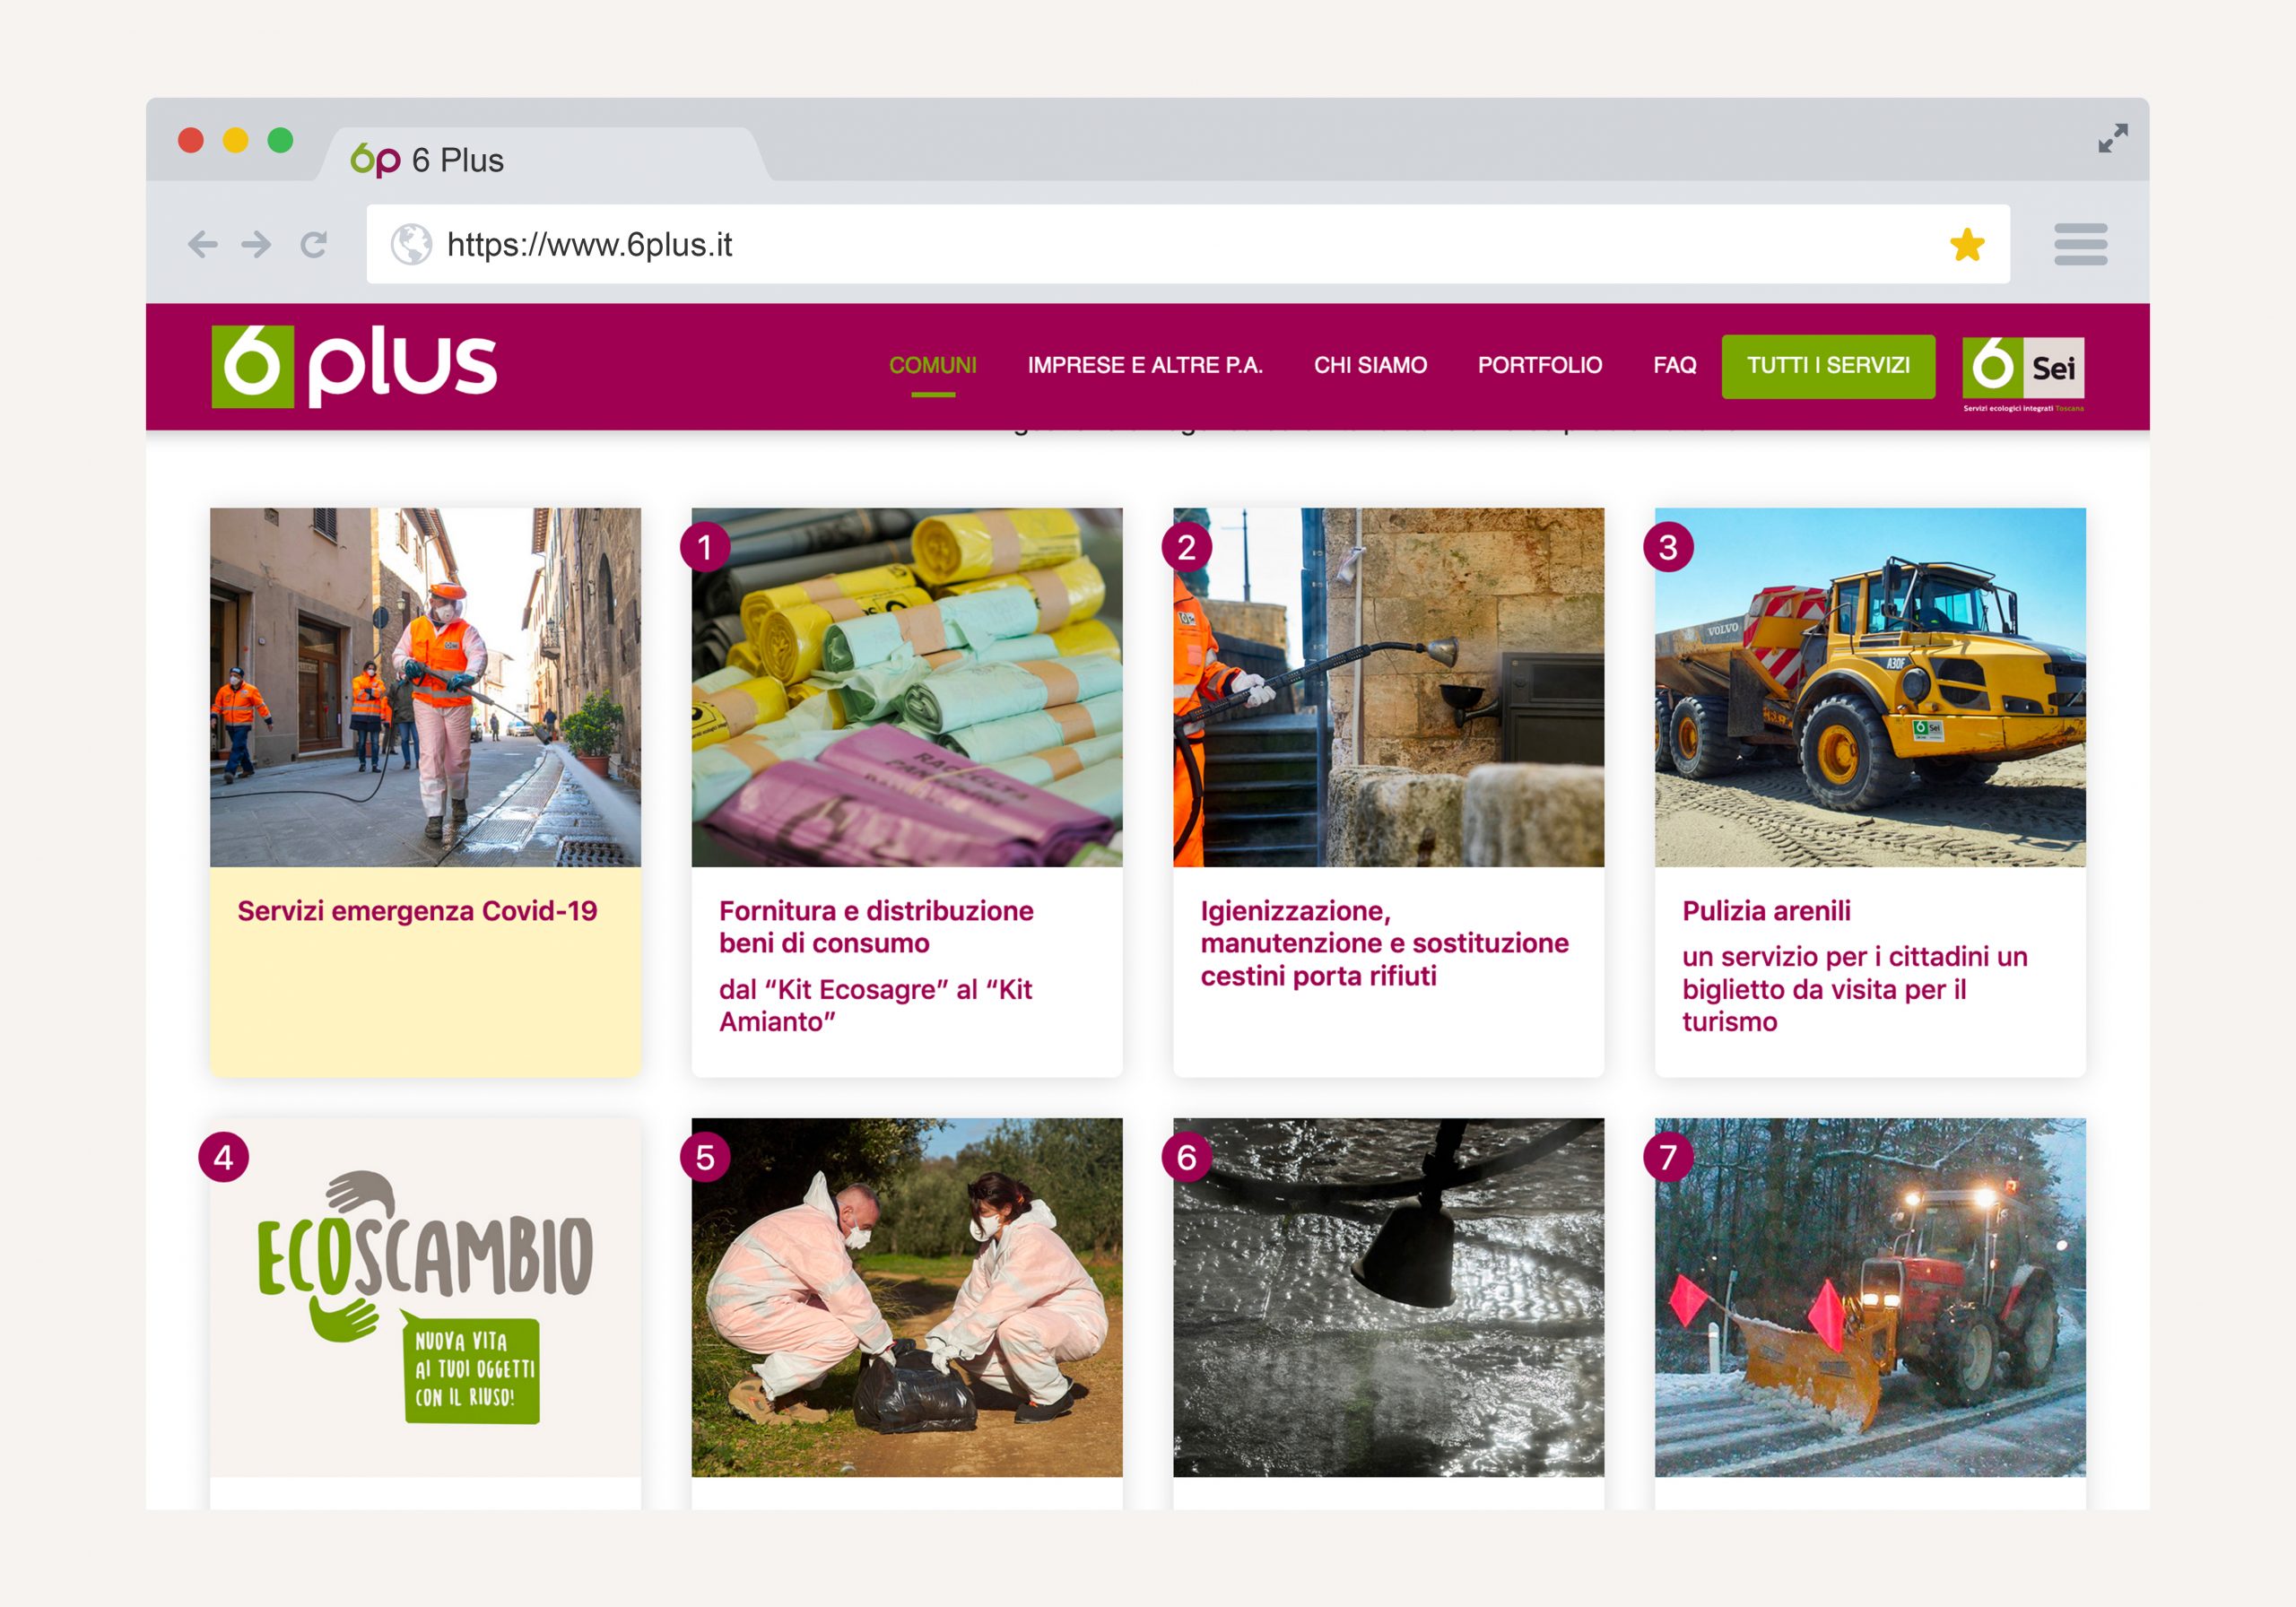Click the browser back arrow icon
This screenshot has width=2296, height=1607.
(x=202, y=244)
